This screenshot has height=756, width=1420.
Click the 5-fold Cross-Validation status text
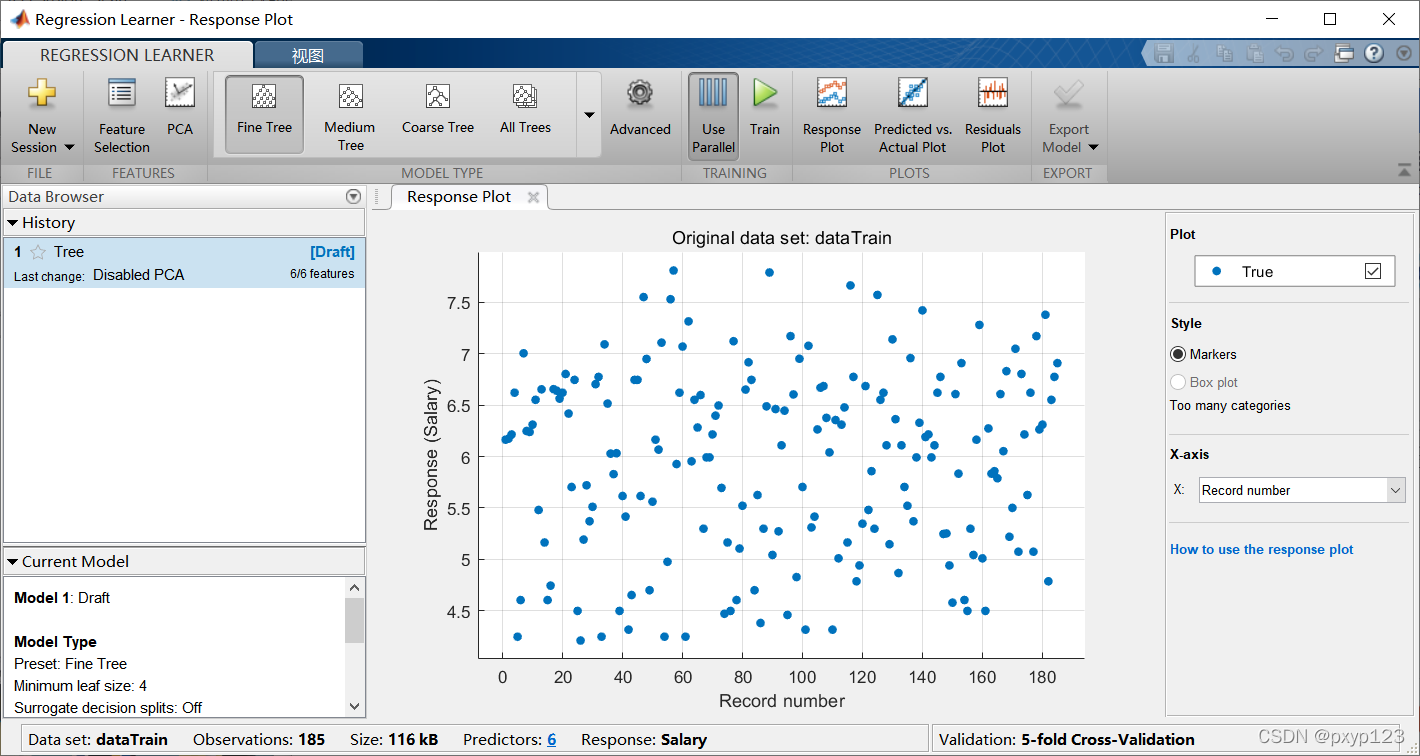tap(1108, 740)
